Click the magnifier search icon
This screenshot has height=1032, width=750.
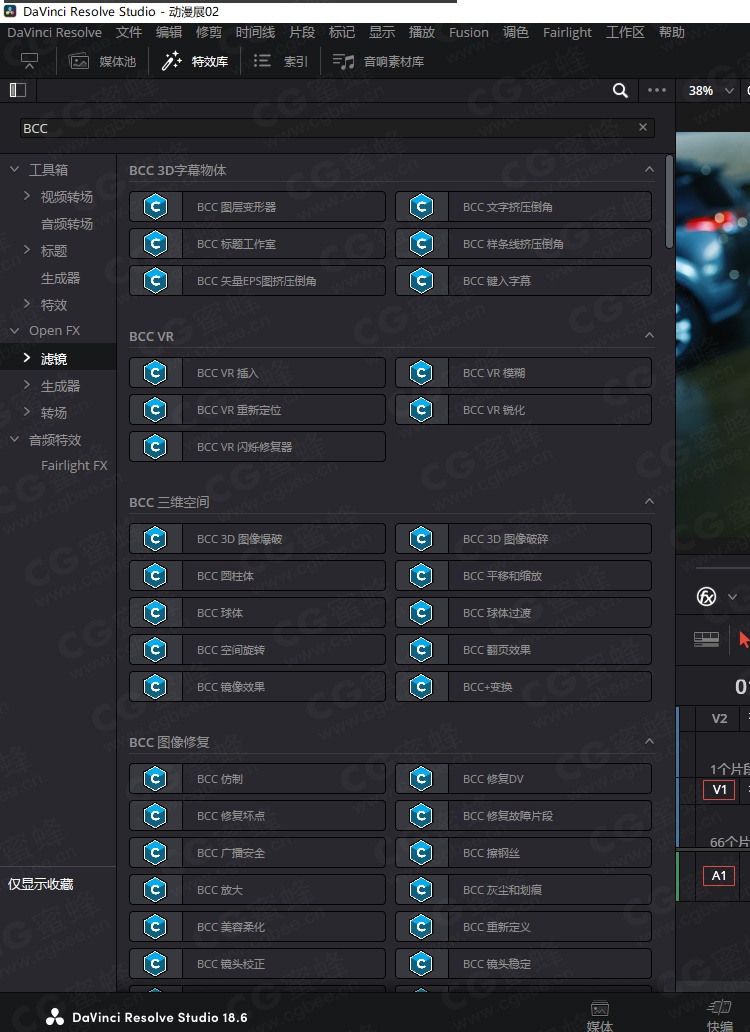620,90
